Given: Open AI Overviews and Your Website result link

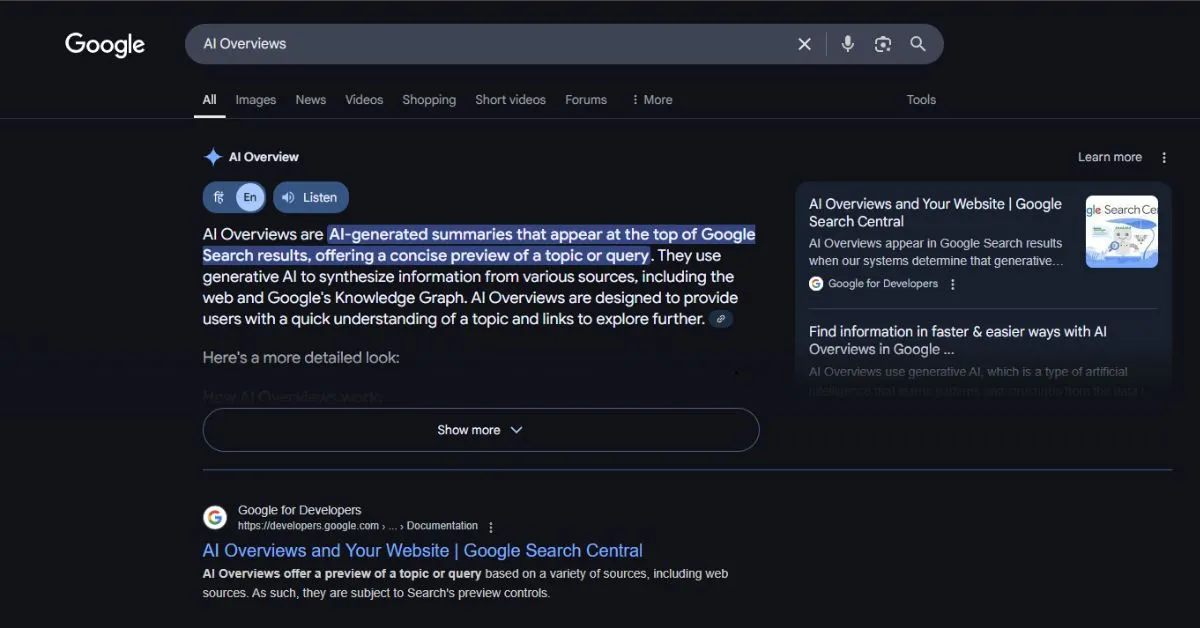Looking at the screenshot, I should pyautogui.click(x=423, y=551).
